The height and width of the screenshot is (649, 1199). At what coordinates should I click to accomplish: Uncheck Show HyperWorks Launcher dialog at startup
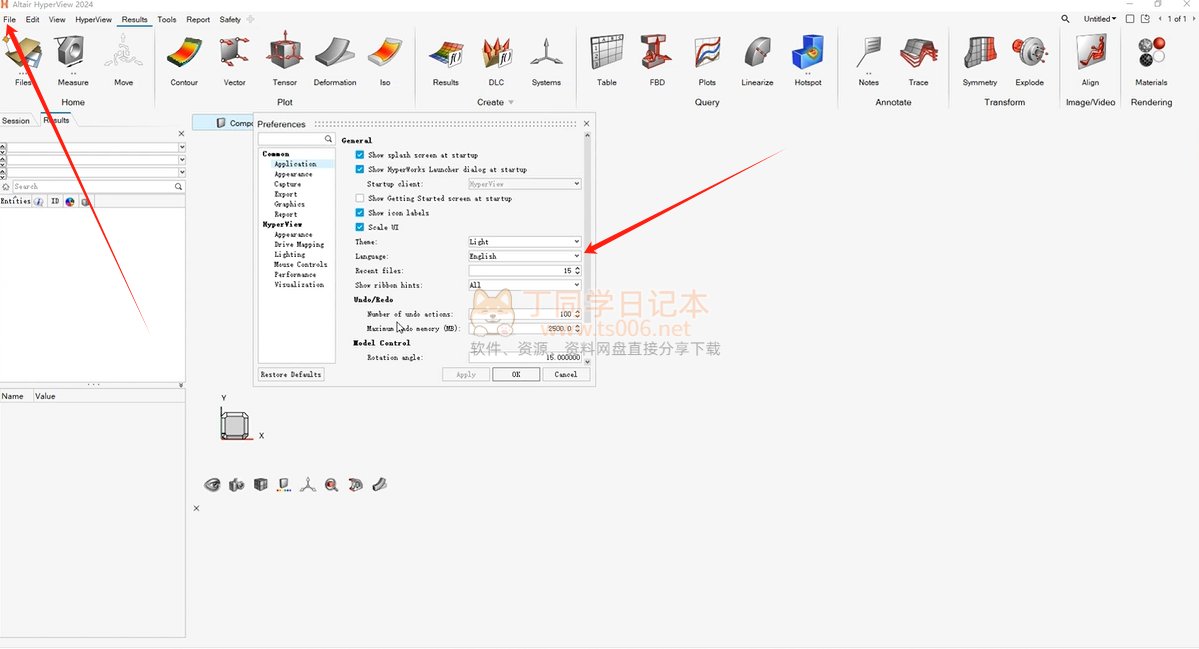tap(359, 170)
